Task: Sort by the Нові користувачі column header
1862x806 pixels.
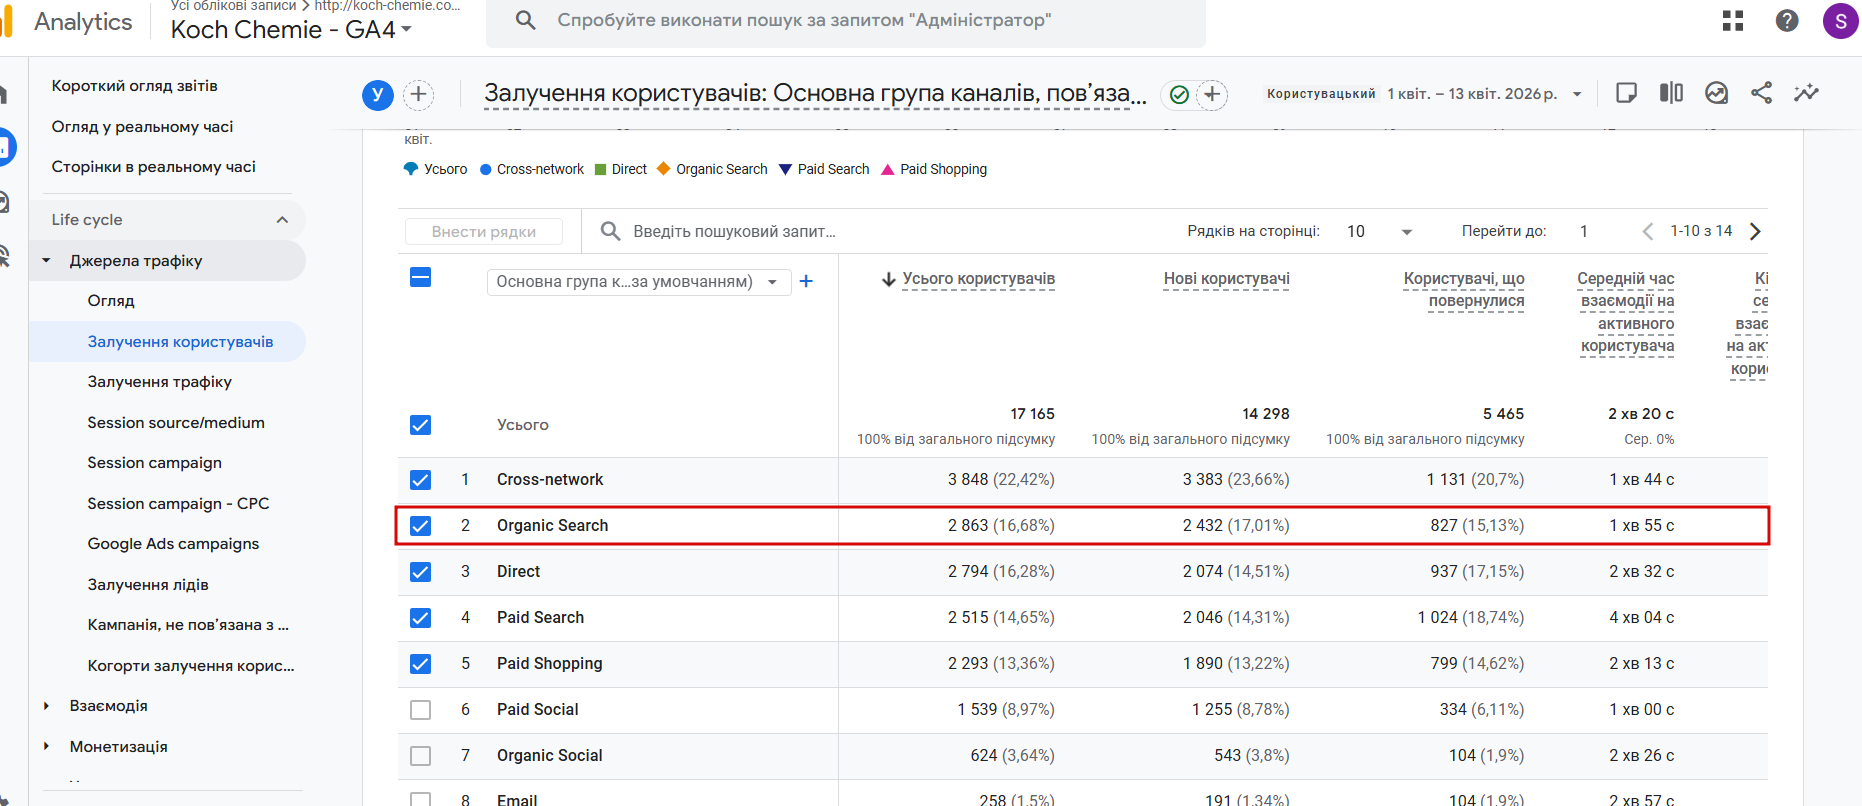Action: [1226, 279]
